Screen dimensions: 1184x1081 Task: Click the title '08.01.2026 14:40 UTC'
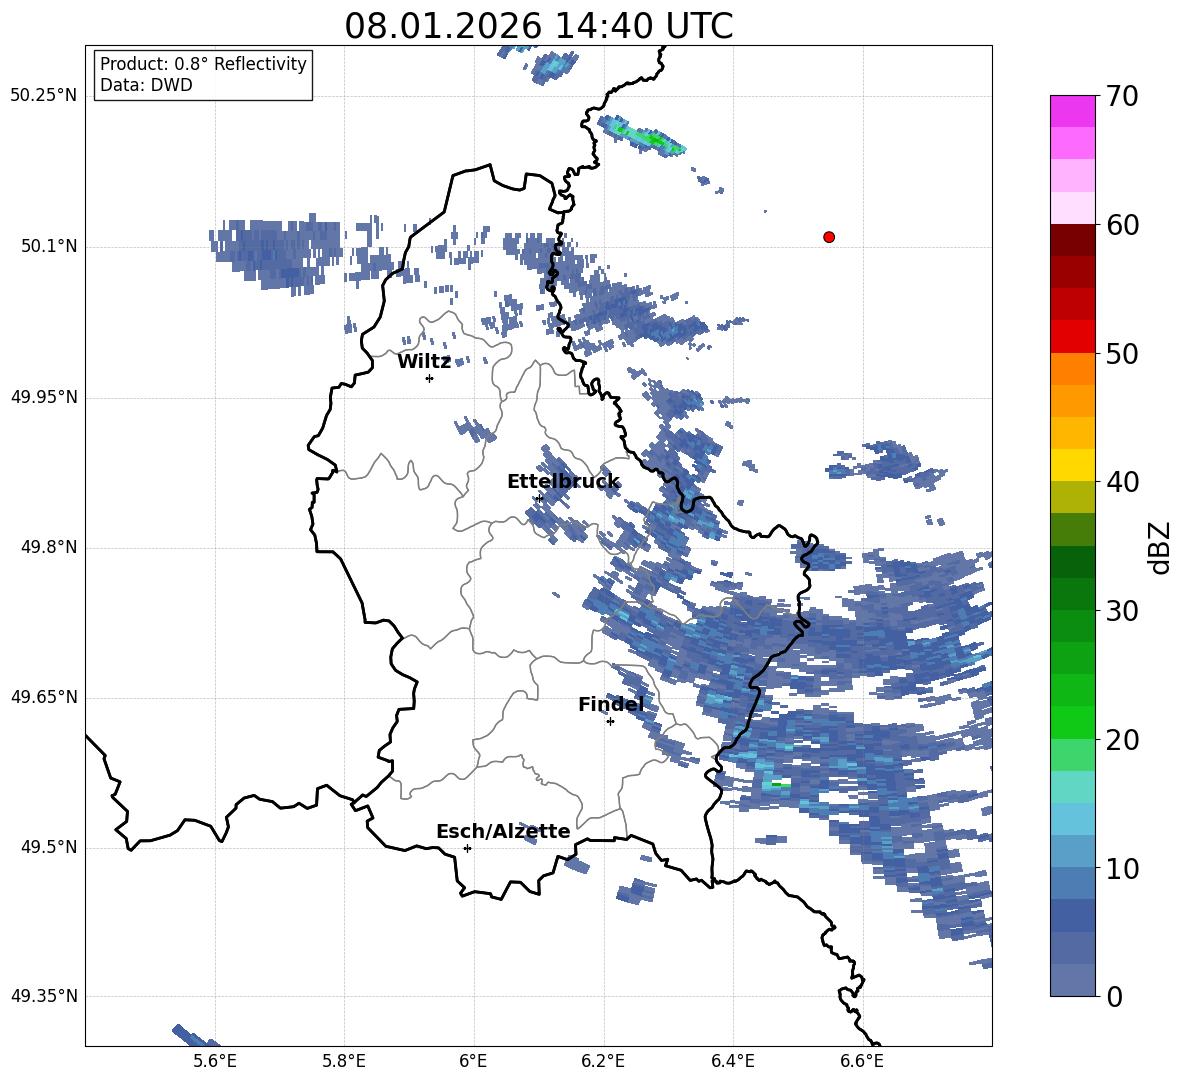click(x=538, y=26)
